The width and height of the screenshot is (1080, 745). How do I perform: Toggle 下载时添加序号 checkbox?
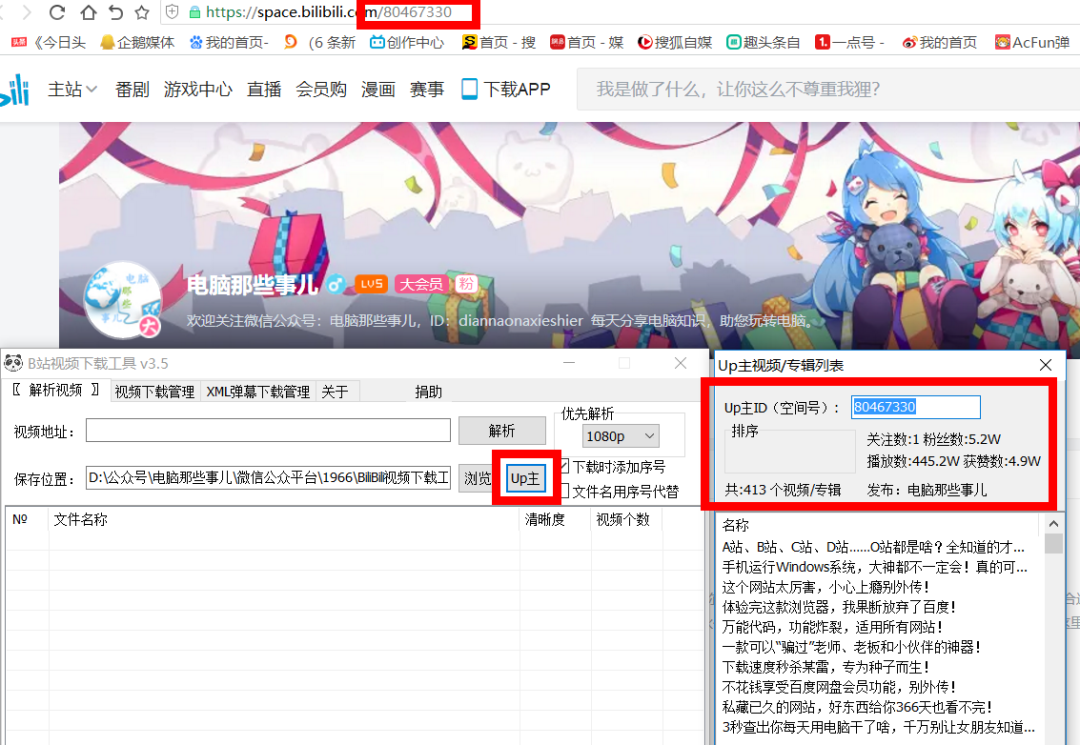click(x=565, y=466)
